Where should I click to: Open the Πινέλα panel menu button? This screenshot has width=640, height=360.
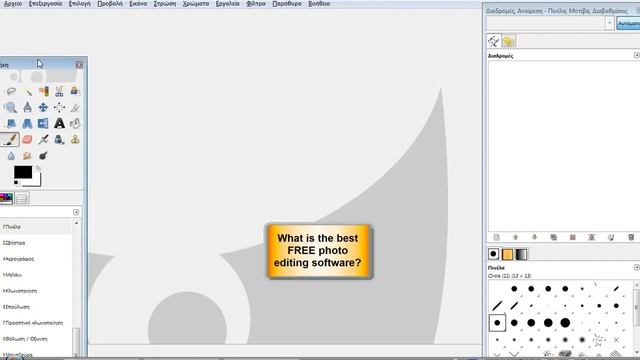pos(637,267)
